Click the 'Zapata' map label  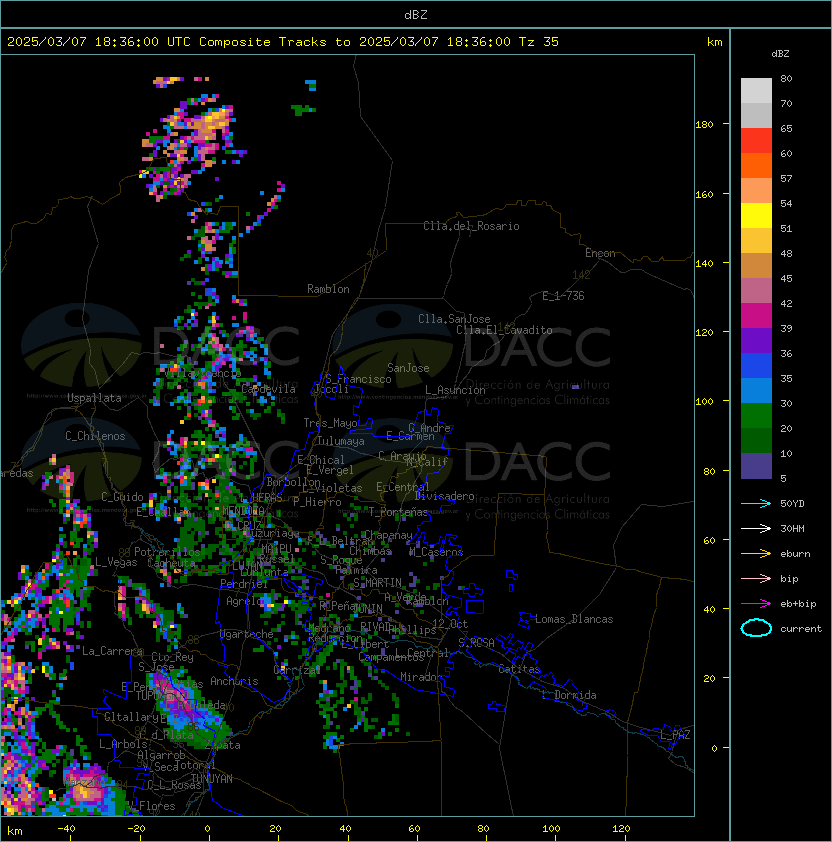tap(222, 745)
